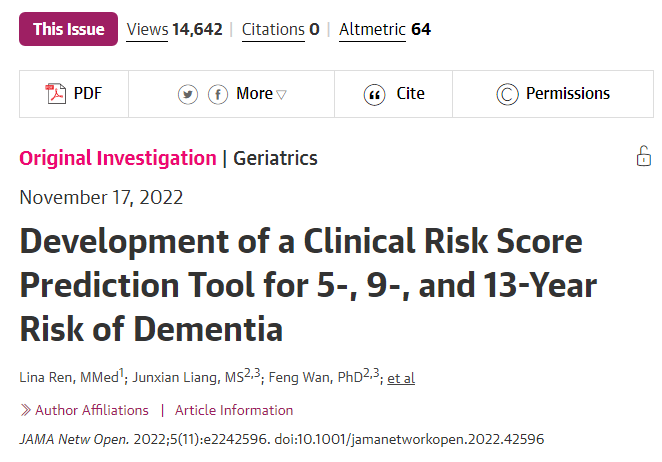Open Article Information section
This screenshot has width=662, height=462.
click(234, 410)
